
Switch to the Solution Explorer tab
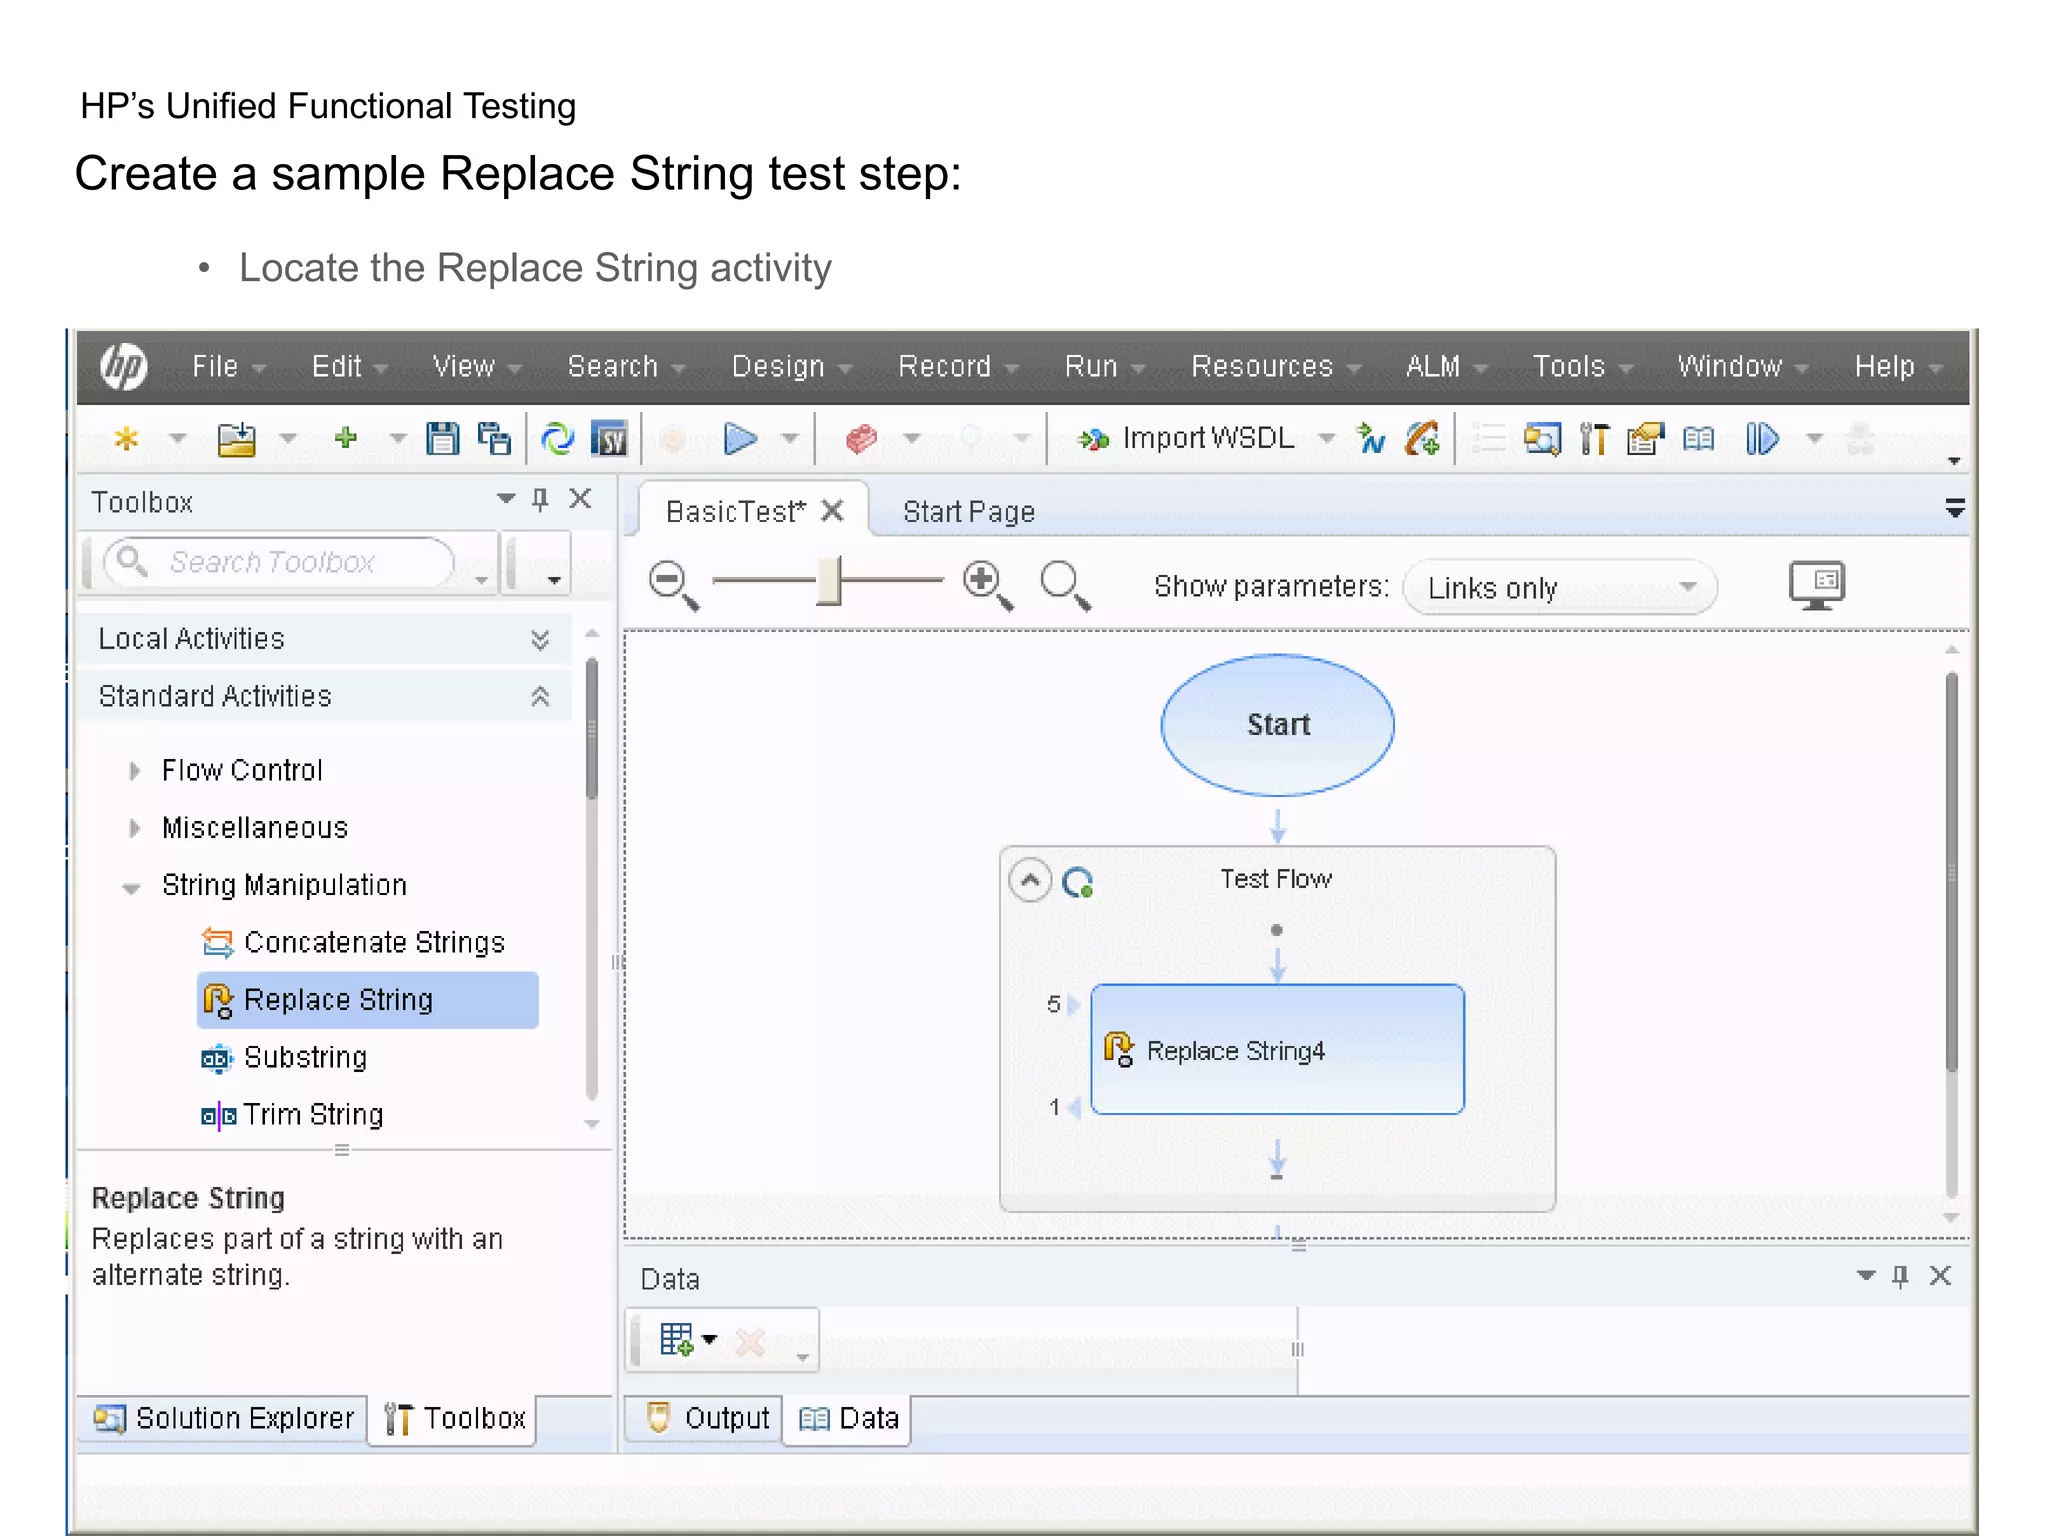click(x=224, y=1418)
